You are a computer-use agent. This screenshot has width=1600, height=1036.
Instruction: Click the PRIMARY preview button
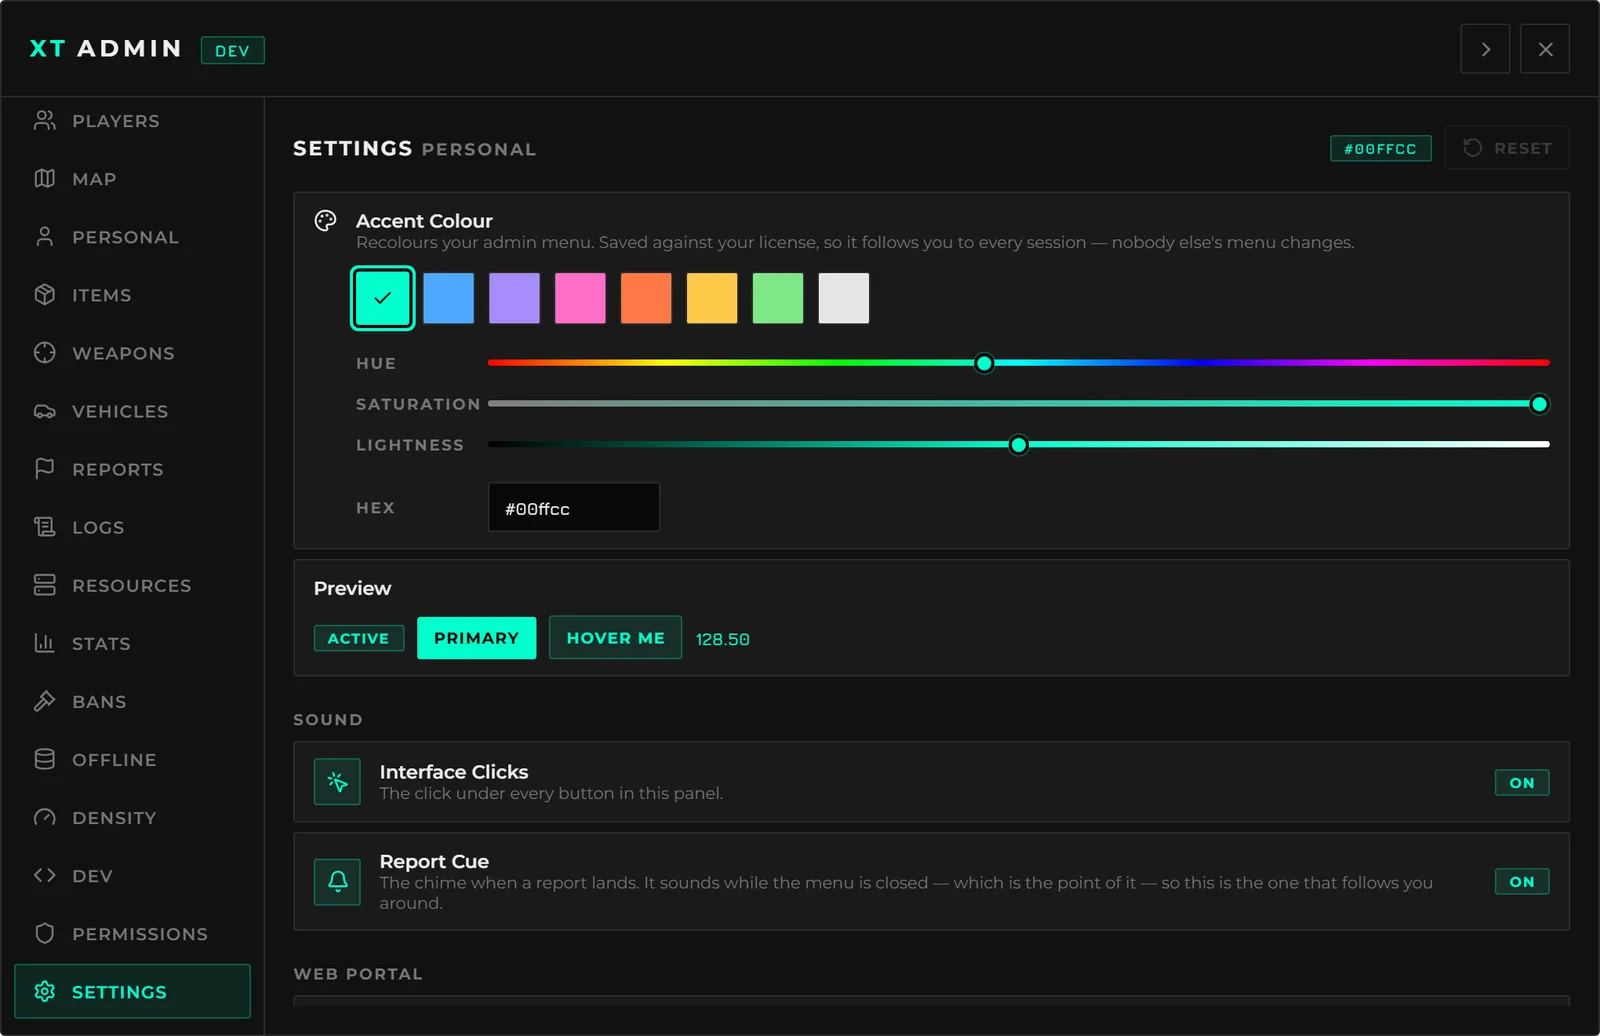coord(476,638)
